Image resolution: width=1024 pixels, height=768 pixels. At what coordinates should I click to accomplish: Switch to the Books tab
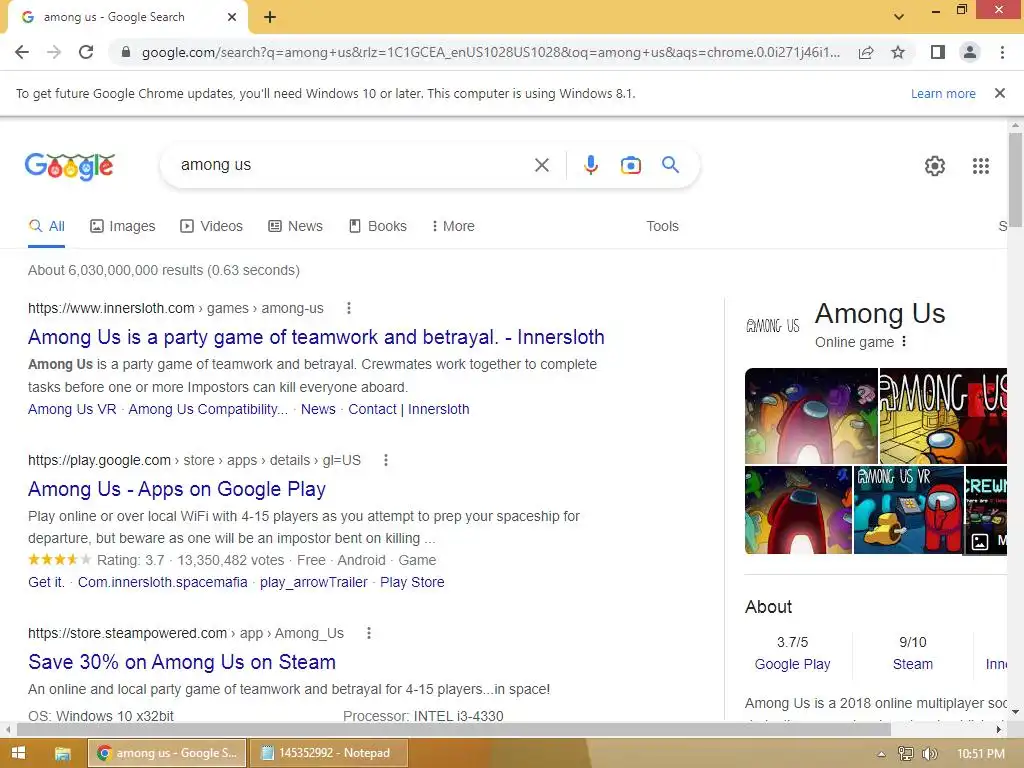[377, 226]
